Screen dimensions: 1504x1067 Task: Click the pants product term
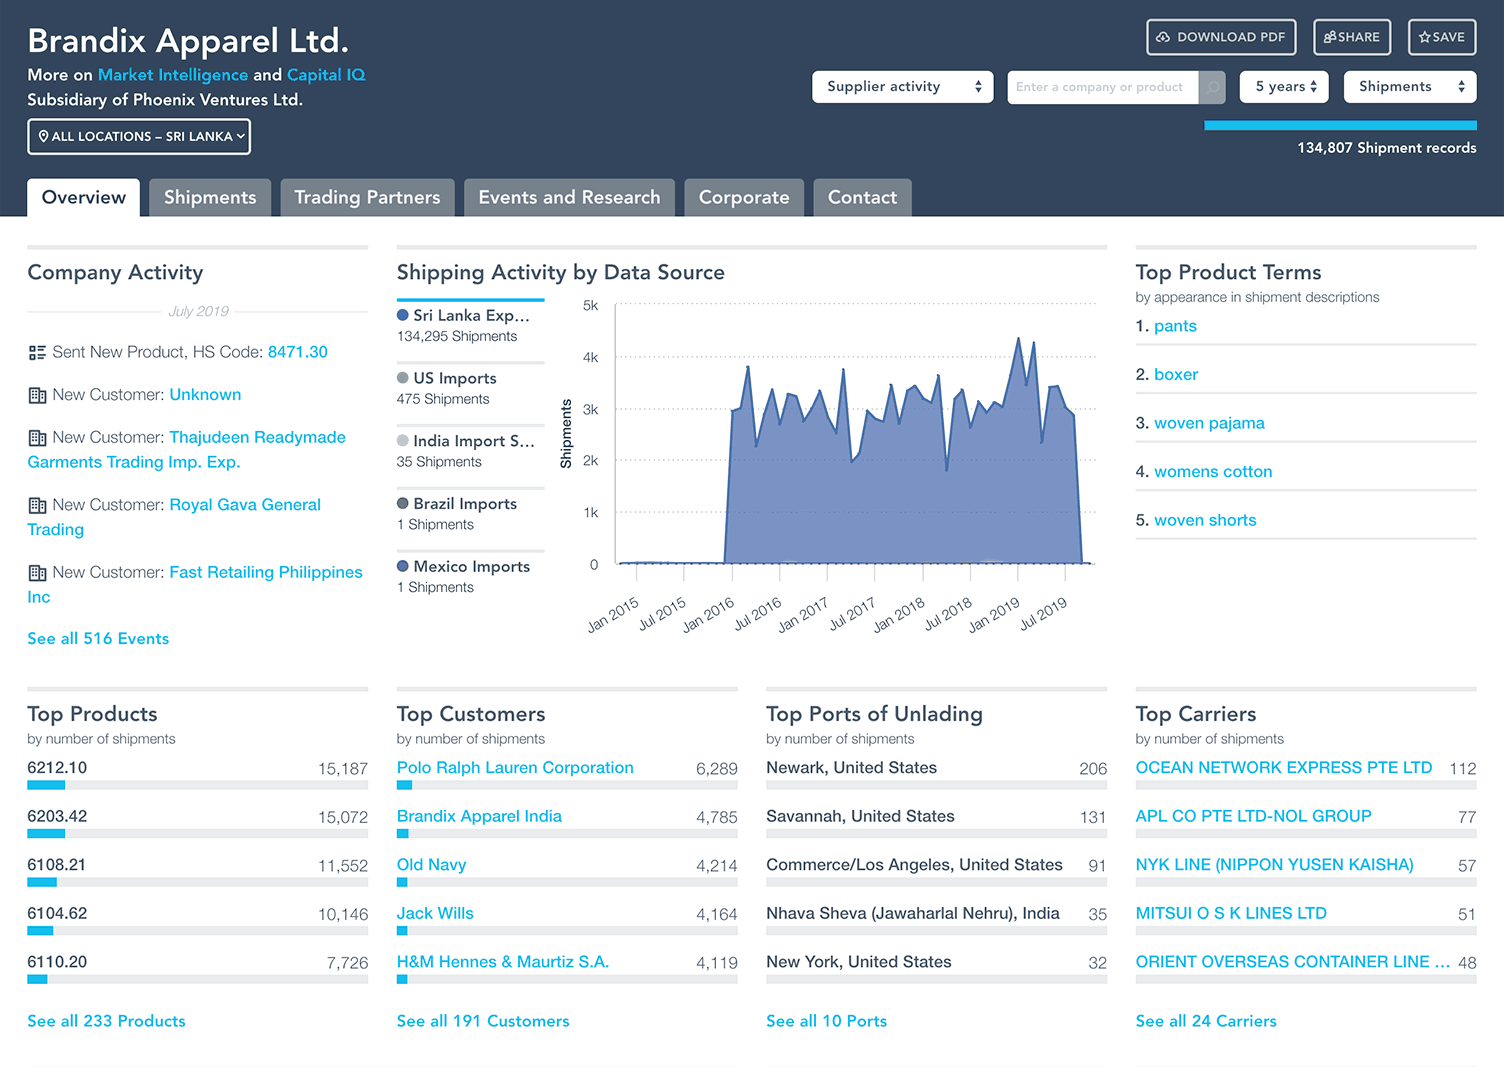pos(1175,326)
